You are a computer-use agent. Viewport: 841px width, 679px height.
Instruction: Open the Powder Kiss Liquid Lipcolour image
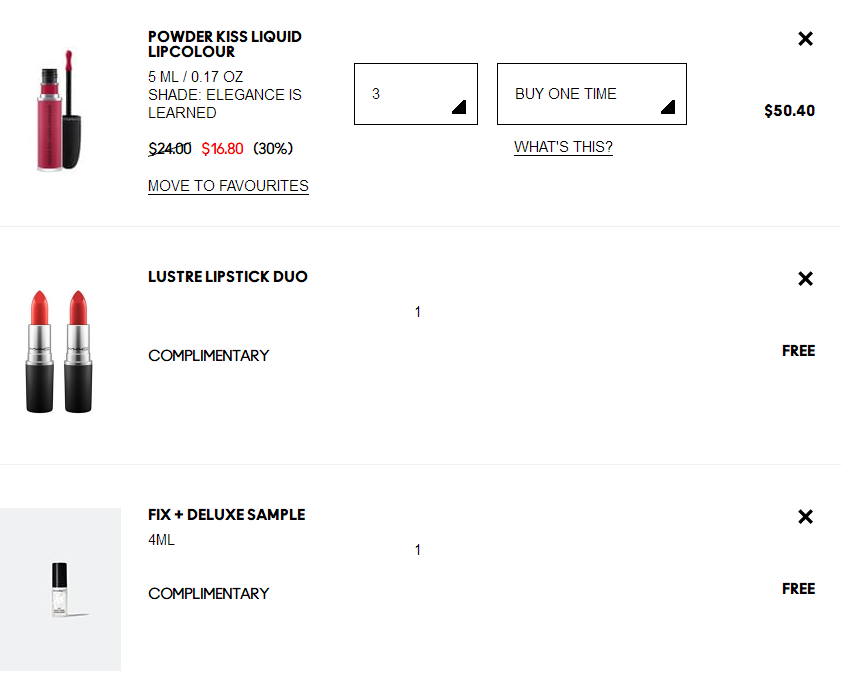click(x=60, y=110)
